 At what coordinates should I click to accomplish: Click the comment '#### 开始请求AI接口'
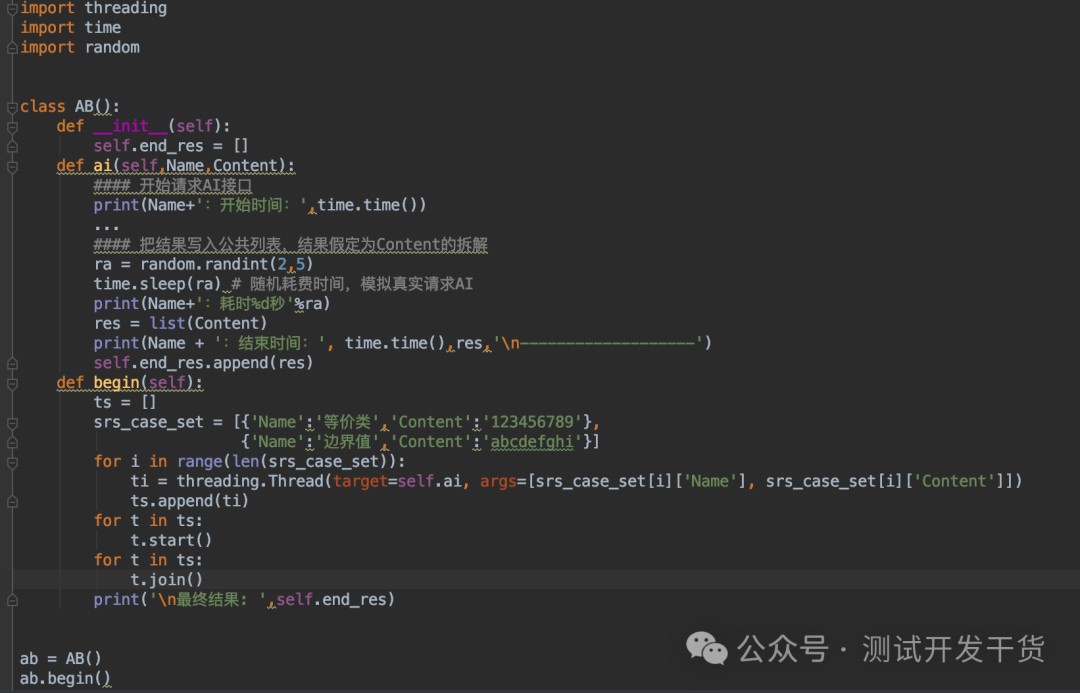click(x=173, y=185)
